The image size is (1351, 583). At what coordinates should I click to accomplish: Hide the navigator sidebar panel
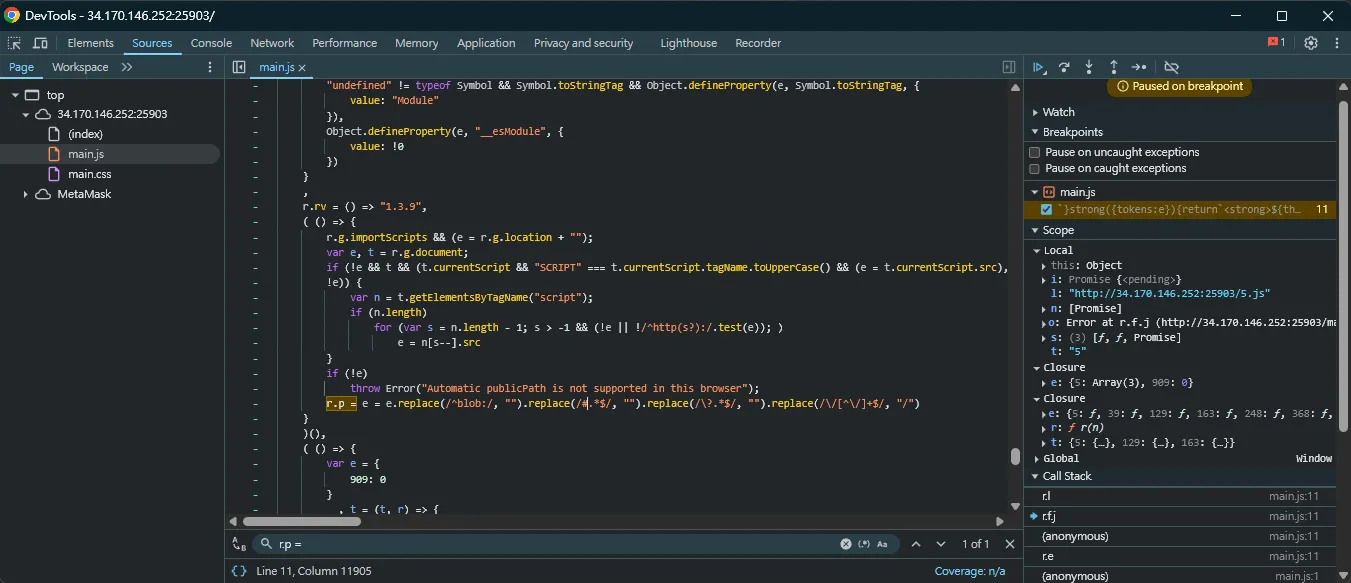click(x=238, y=66)
